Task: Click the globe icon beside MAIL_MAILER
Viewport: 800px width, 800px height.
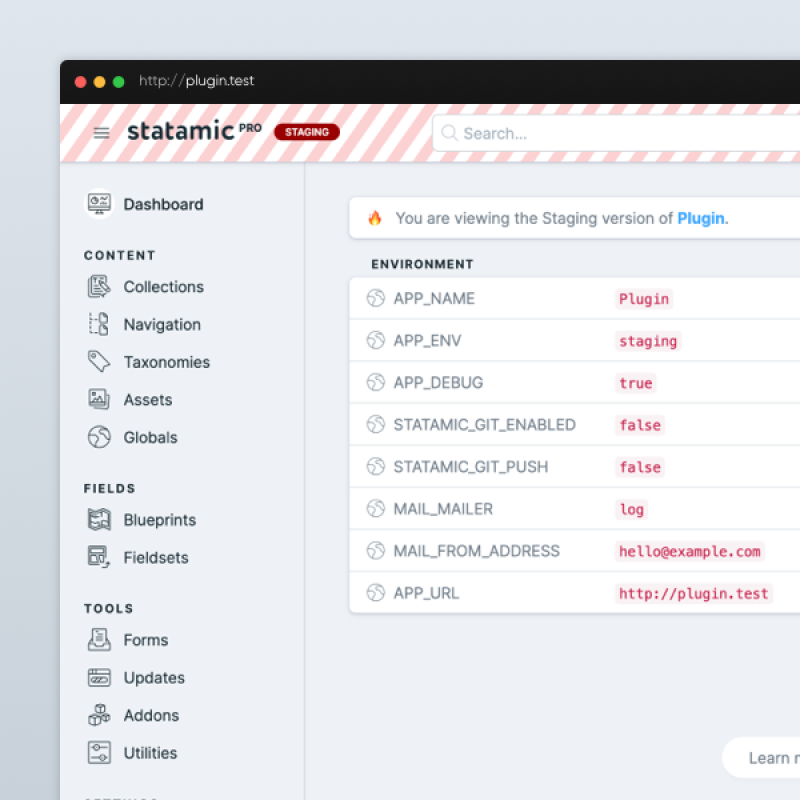Action: tap(376, 509)
